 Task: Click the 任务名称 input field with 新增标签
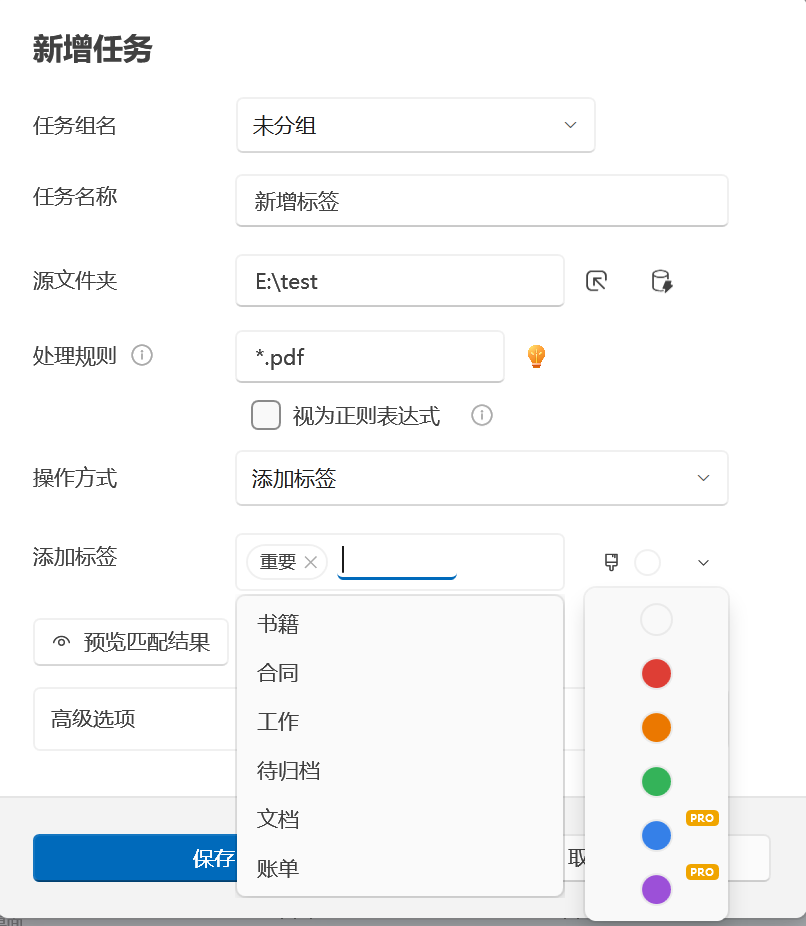point(482,200)
